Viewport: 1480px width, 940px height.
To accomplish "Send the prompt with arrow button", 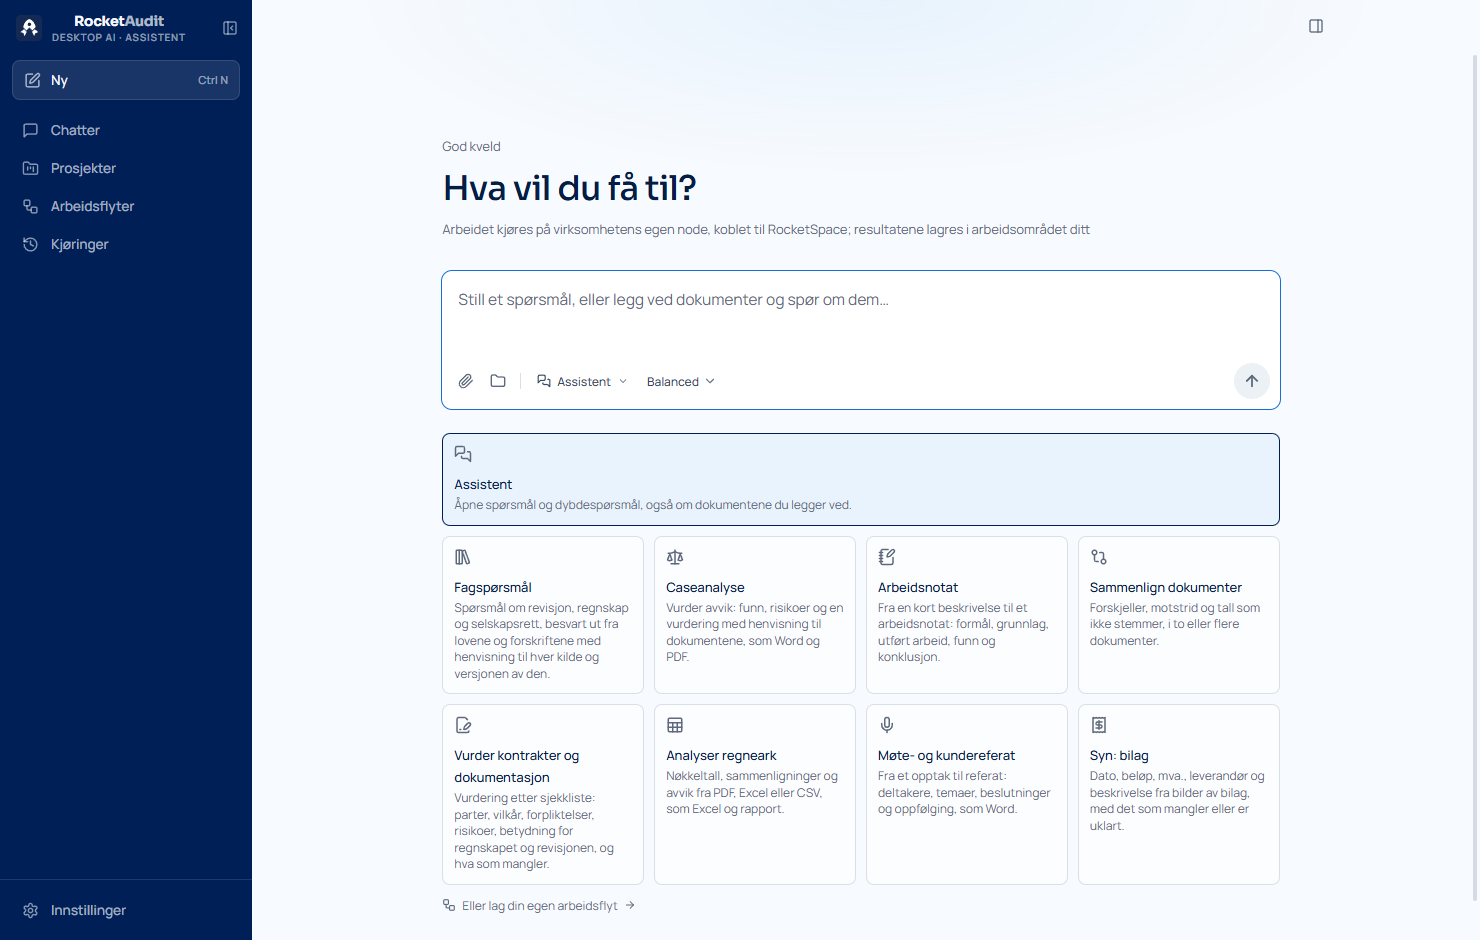I will pos(1252,381).
